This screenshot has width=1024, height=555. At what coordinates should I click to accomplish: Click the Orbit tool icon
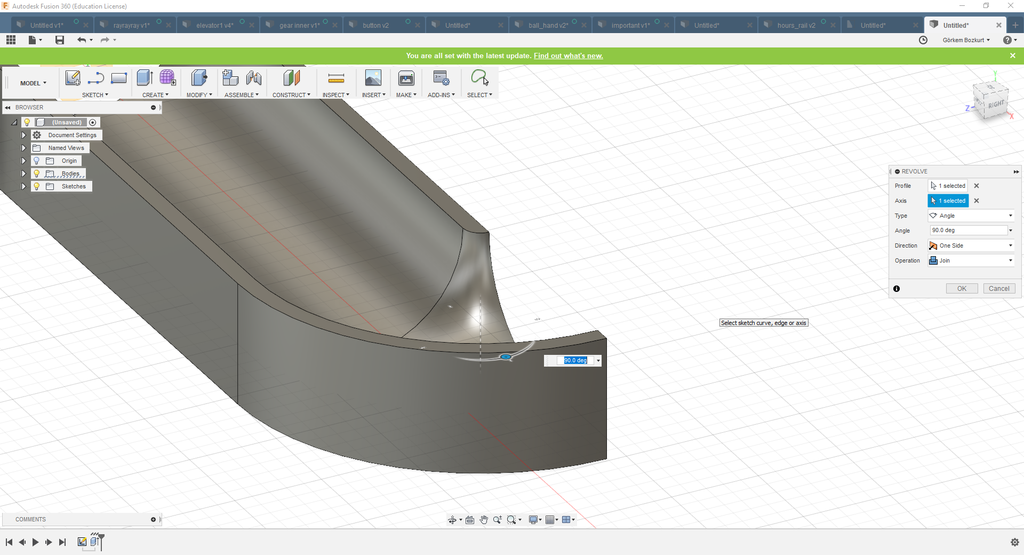(x=453, y=520)
